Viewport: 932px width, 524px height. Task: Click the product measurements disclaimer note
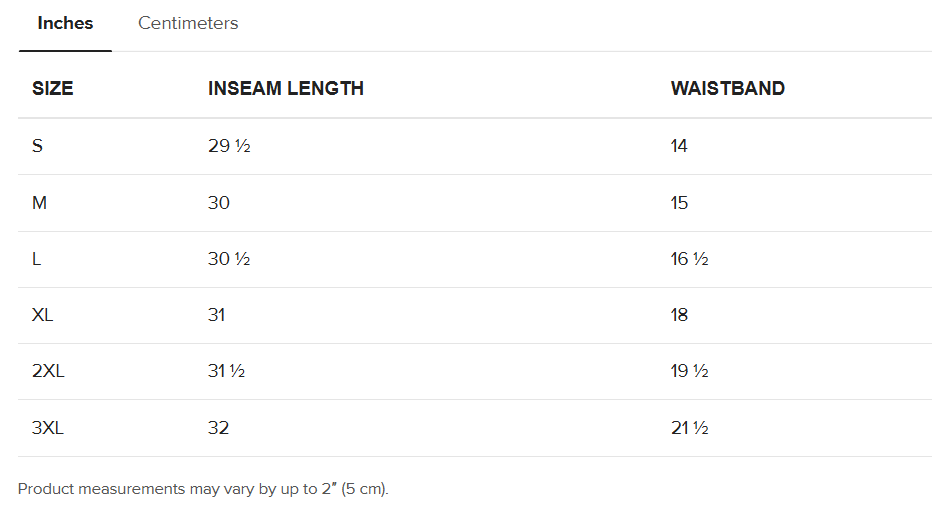pos(203,489)
